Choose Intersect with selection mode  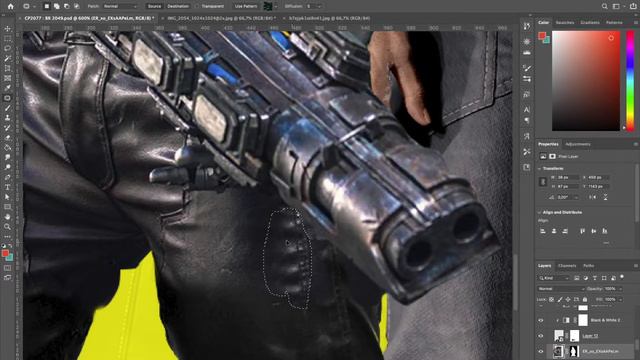(x=76, y=6)
